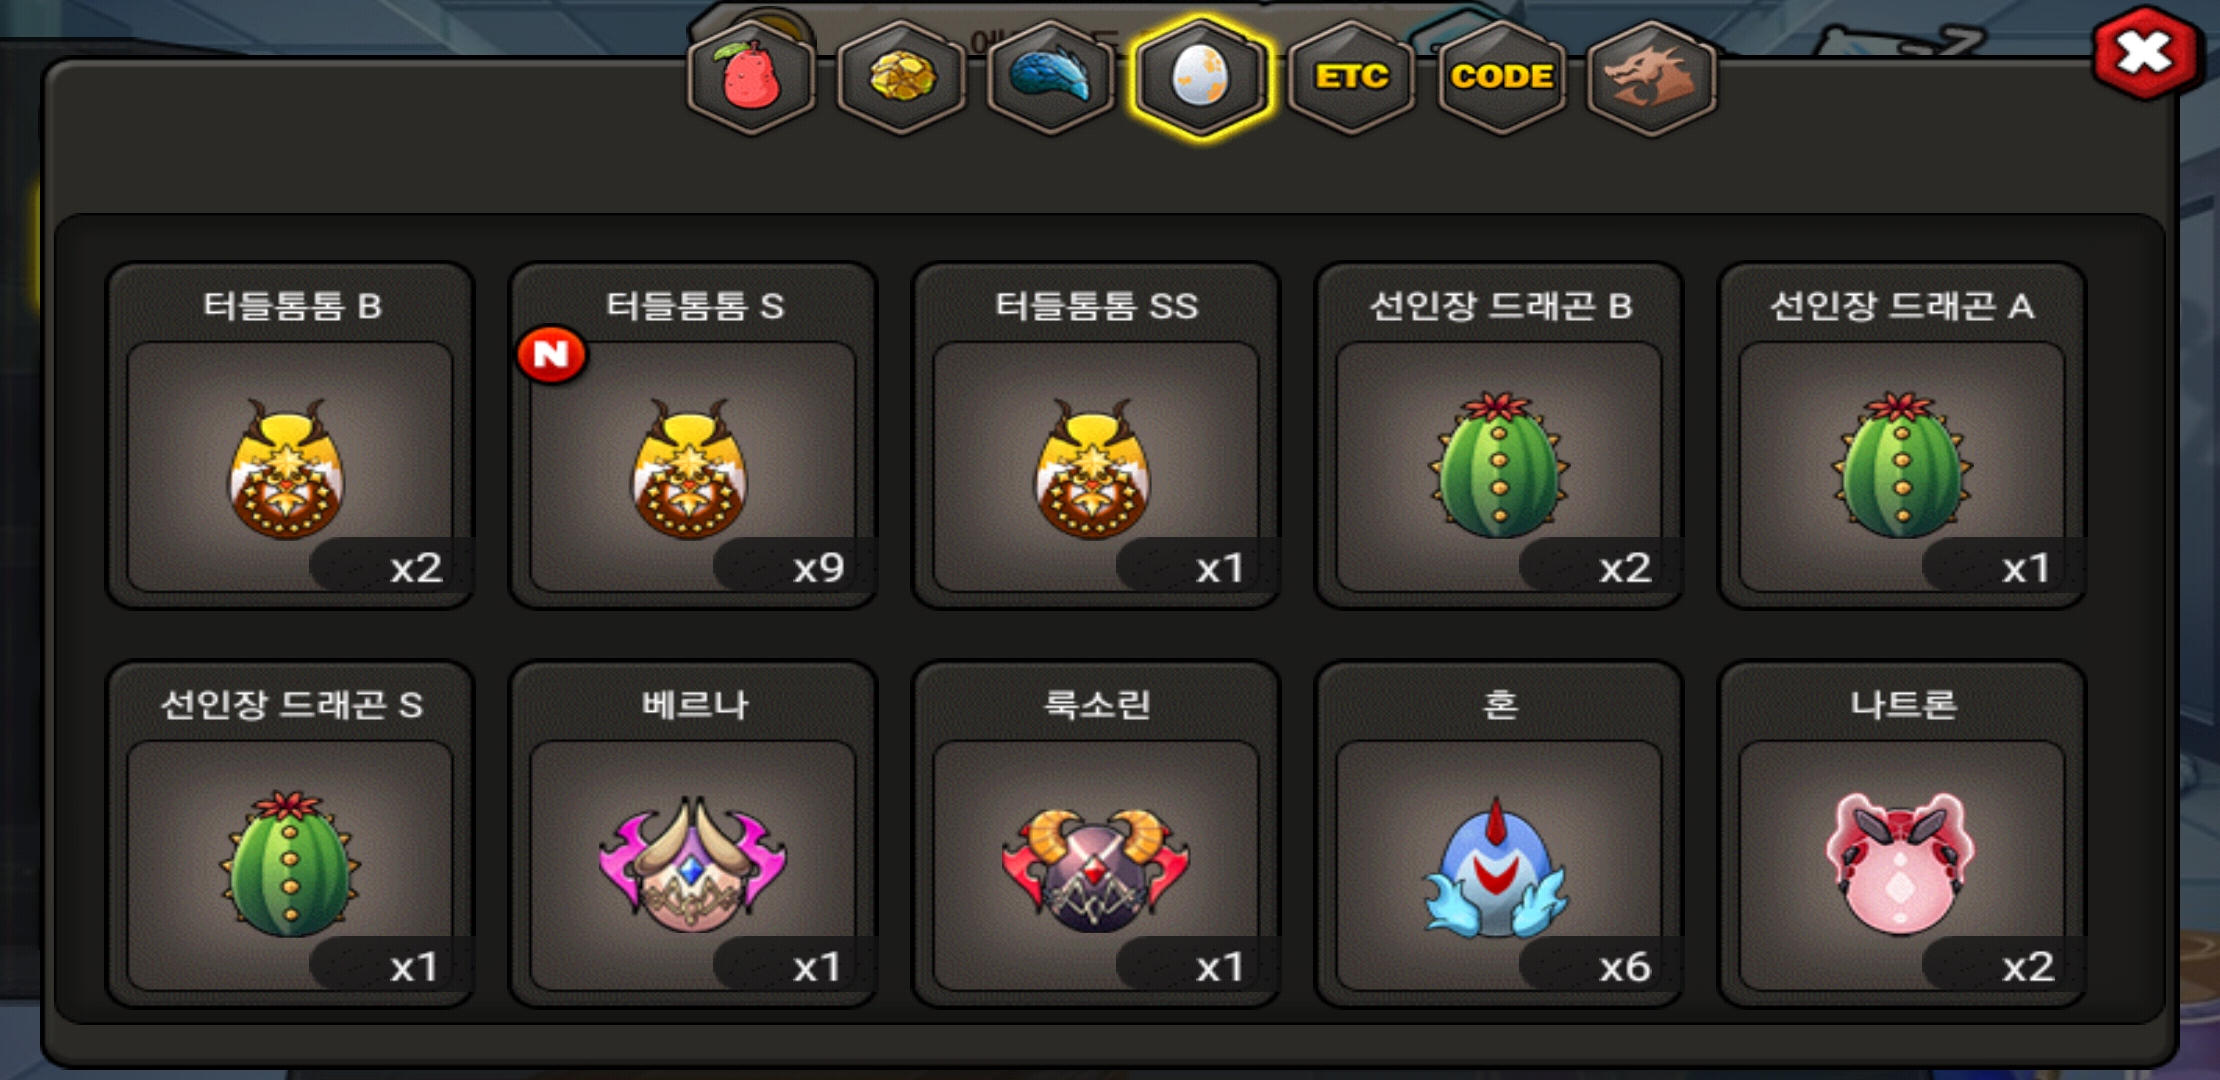
Task: Click the red N new badge
Action: [551, 354]
